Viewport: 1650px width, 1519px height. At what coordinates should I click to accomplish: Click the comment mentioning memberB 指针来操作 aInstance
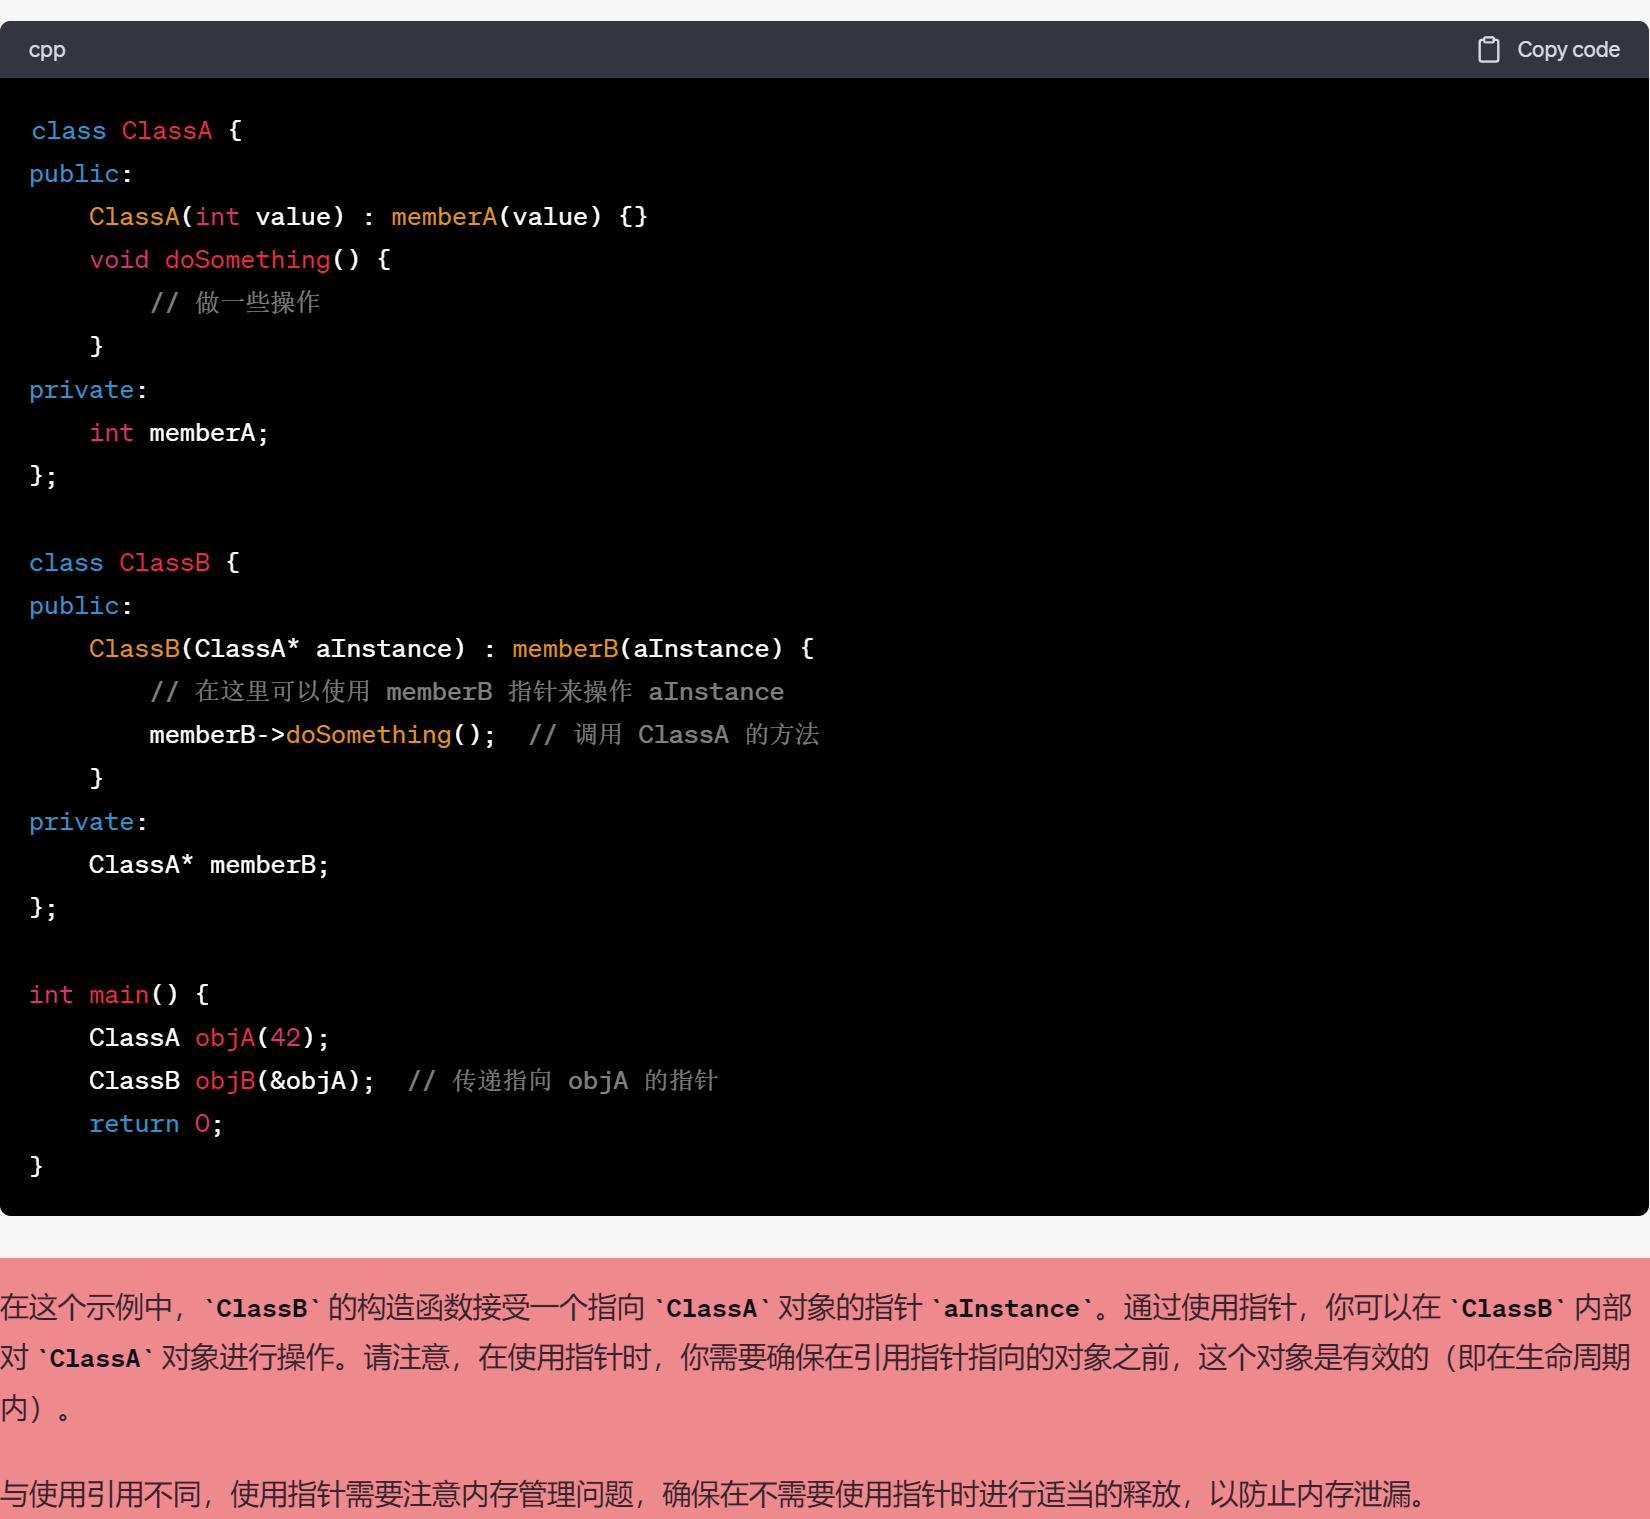tap(467, 692)
